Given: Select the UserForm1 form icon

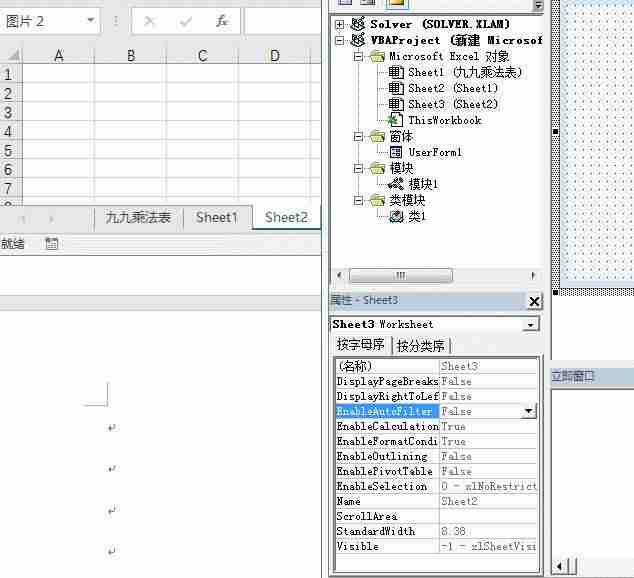Looking at the screenshot, I should pos(396,152).
